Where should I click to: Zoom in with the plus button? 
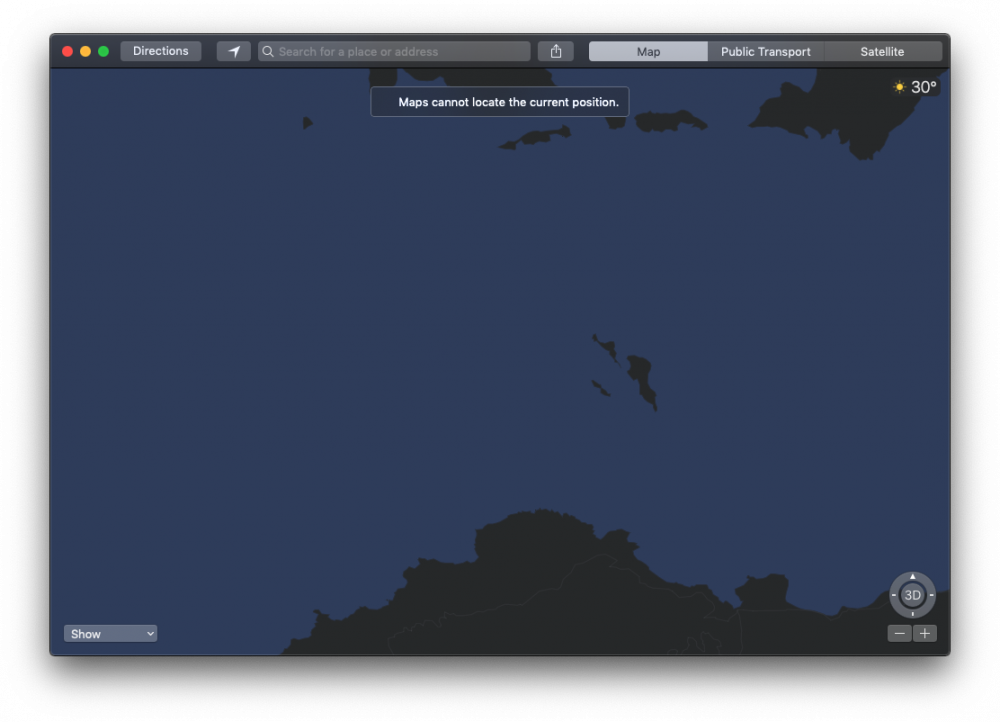point(925,633)
